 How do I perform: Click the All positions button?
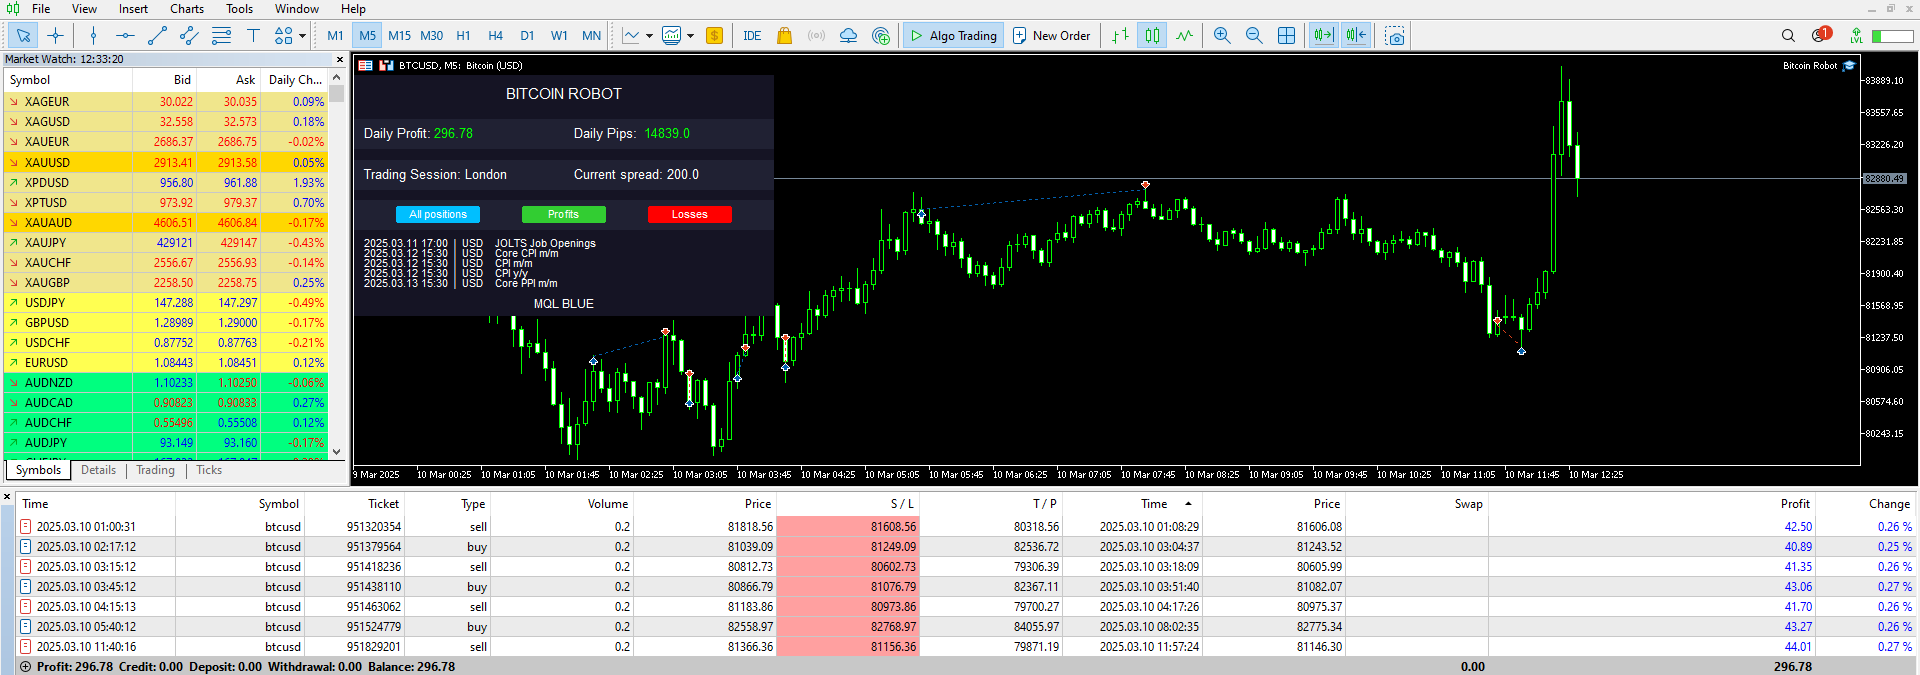438,214
